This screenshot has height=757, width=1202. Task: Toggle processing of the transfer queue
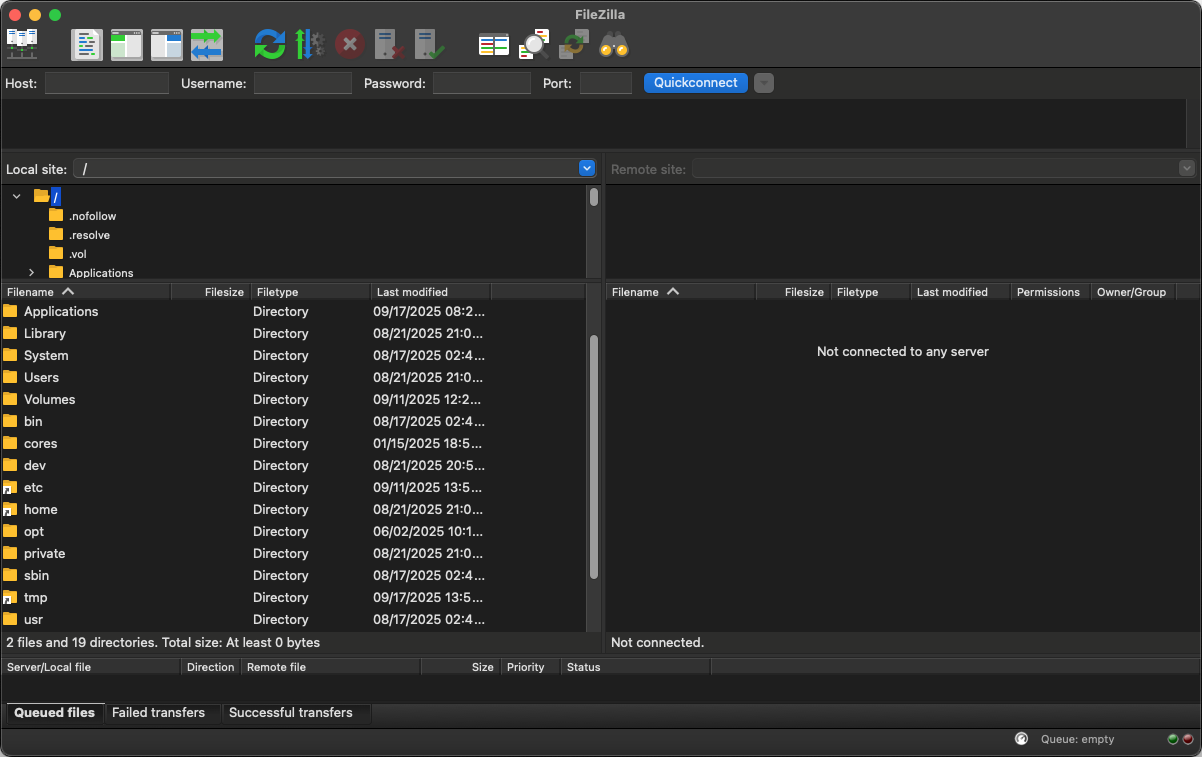pos(309,44)
